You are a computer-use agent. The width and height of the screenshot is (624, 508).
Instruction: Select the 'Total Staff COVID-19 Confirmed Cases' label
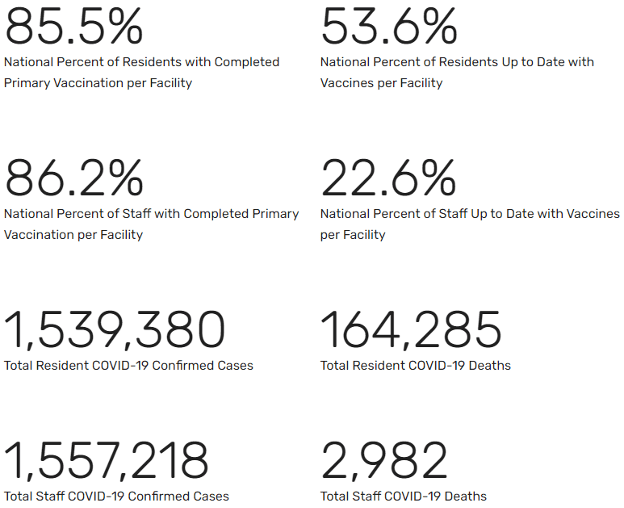(117, 496)
